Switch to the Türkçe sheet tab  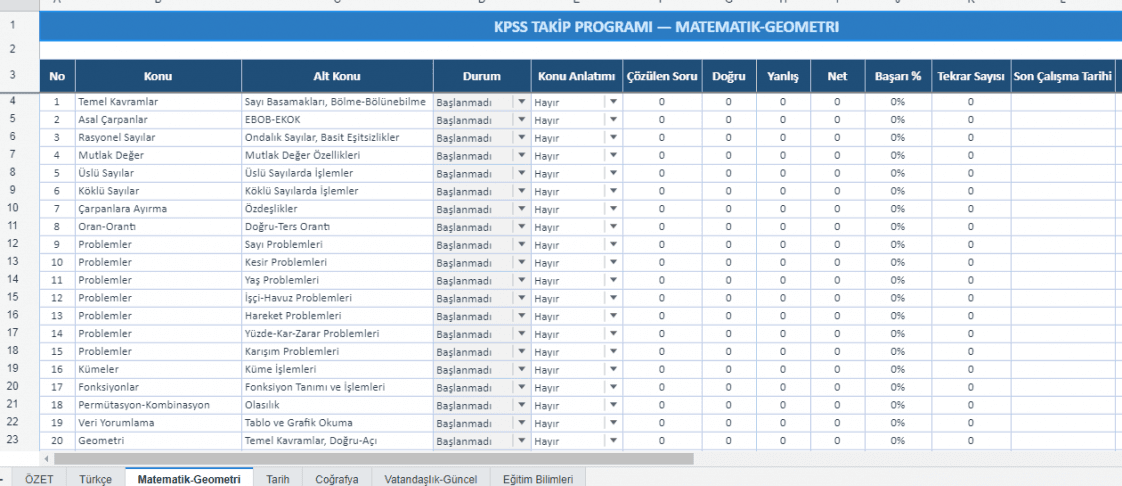point(96,480)
